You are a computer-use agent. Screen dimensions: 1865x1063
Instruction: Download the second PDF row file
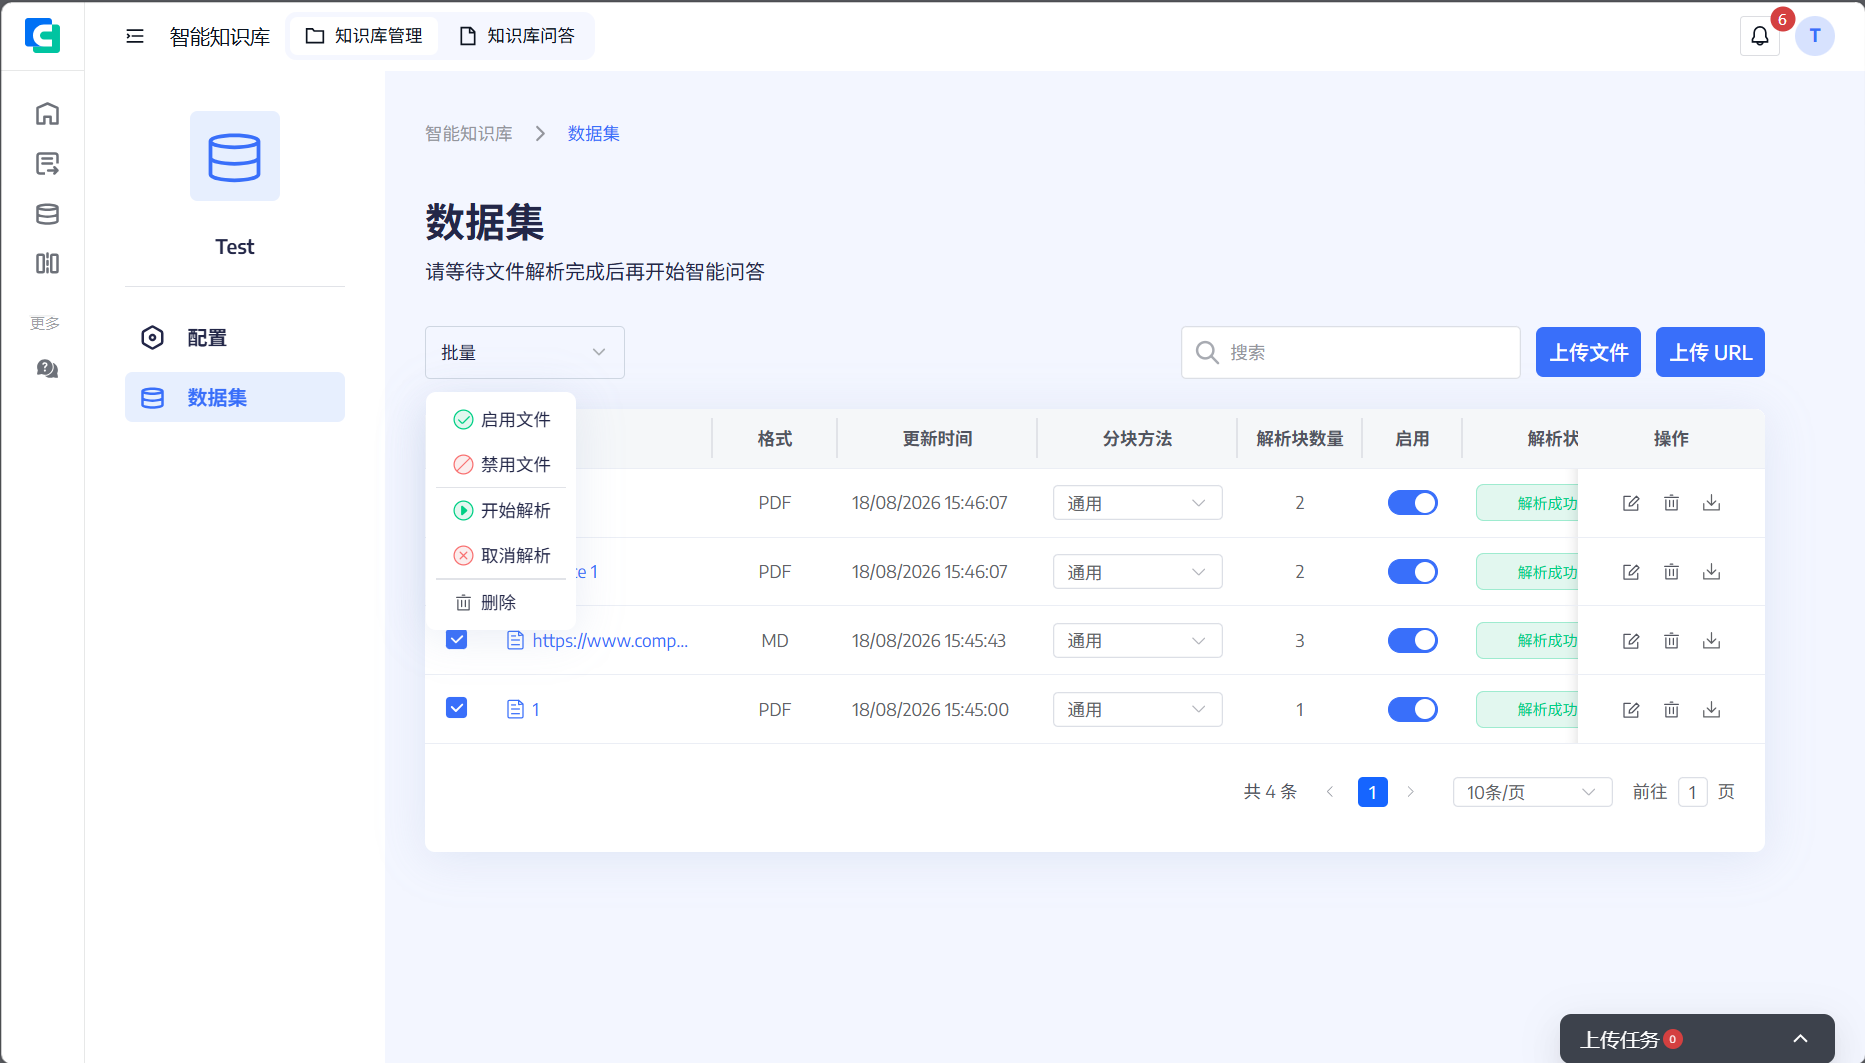tap(1711, 572)
